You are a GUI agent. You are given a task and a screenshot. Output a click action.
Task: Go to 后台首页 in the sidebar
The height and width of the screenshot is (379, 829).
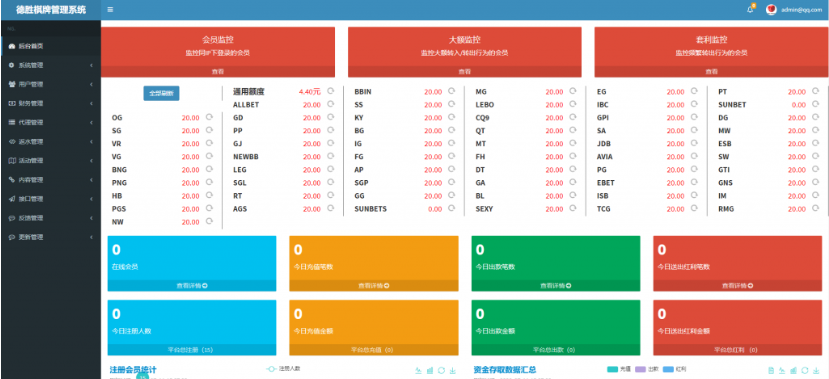pyautogui.click(x=50, y=46)
